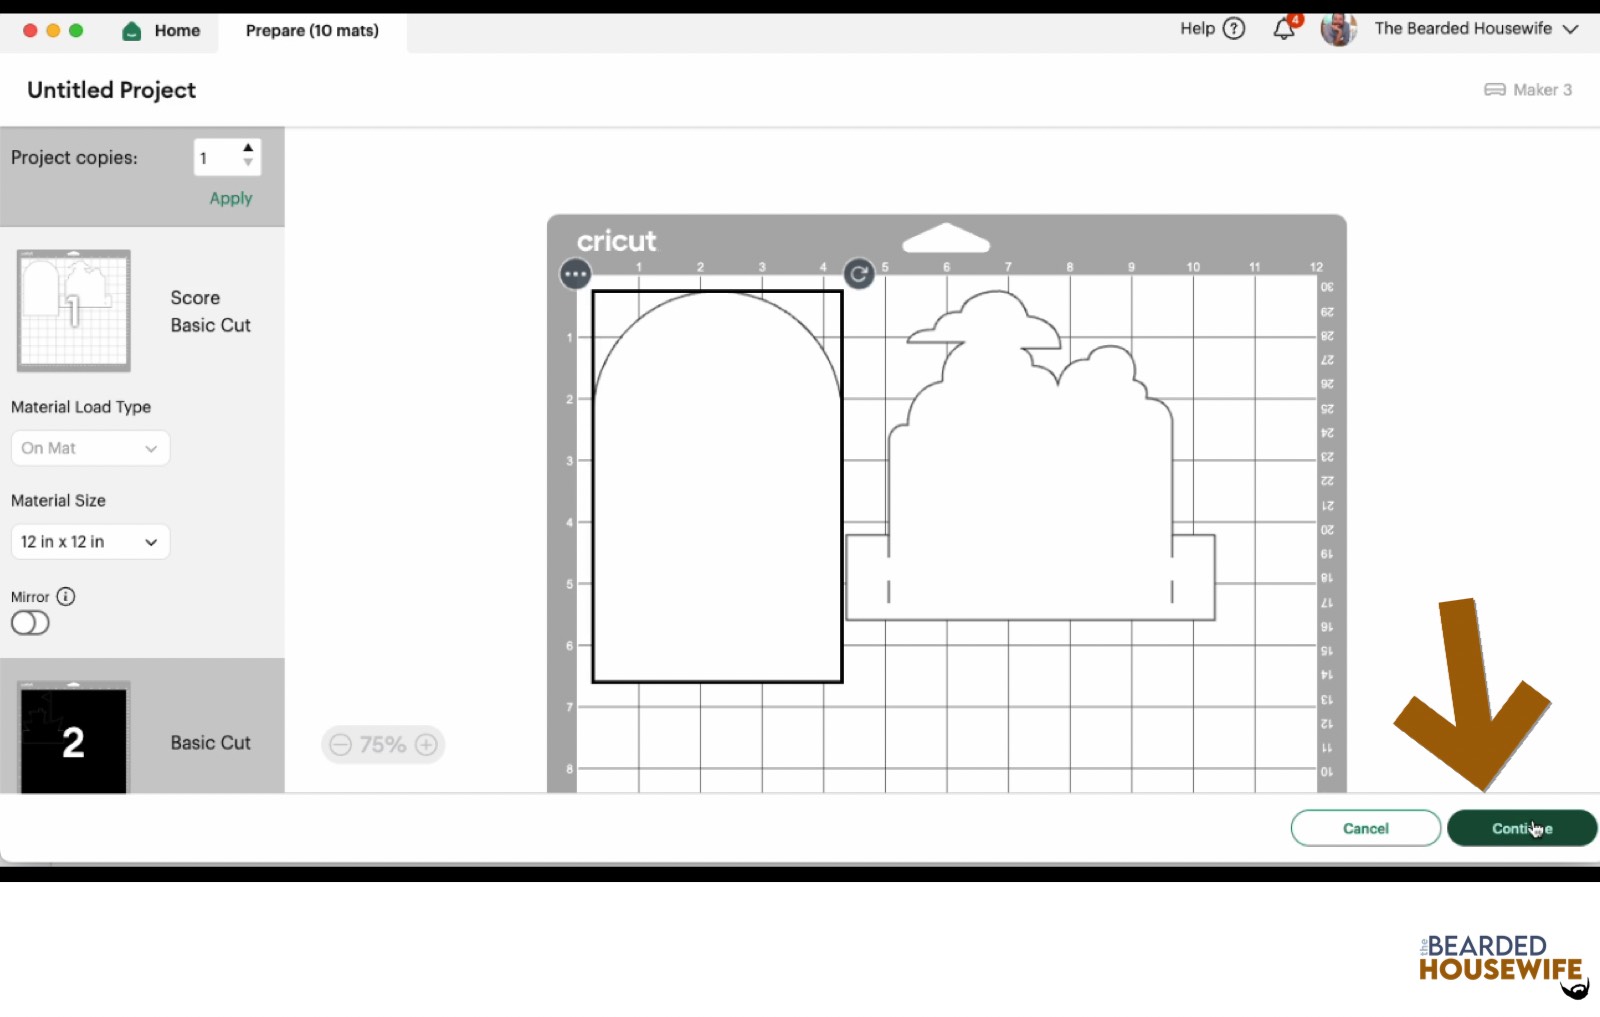Zoom in with the plus icon
The image size is (1600, 1017).
click(x=426, y=745)
